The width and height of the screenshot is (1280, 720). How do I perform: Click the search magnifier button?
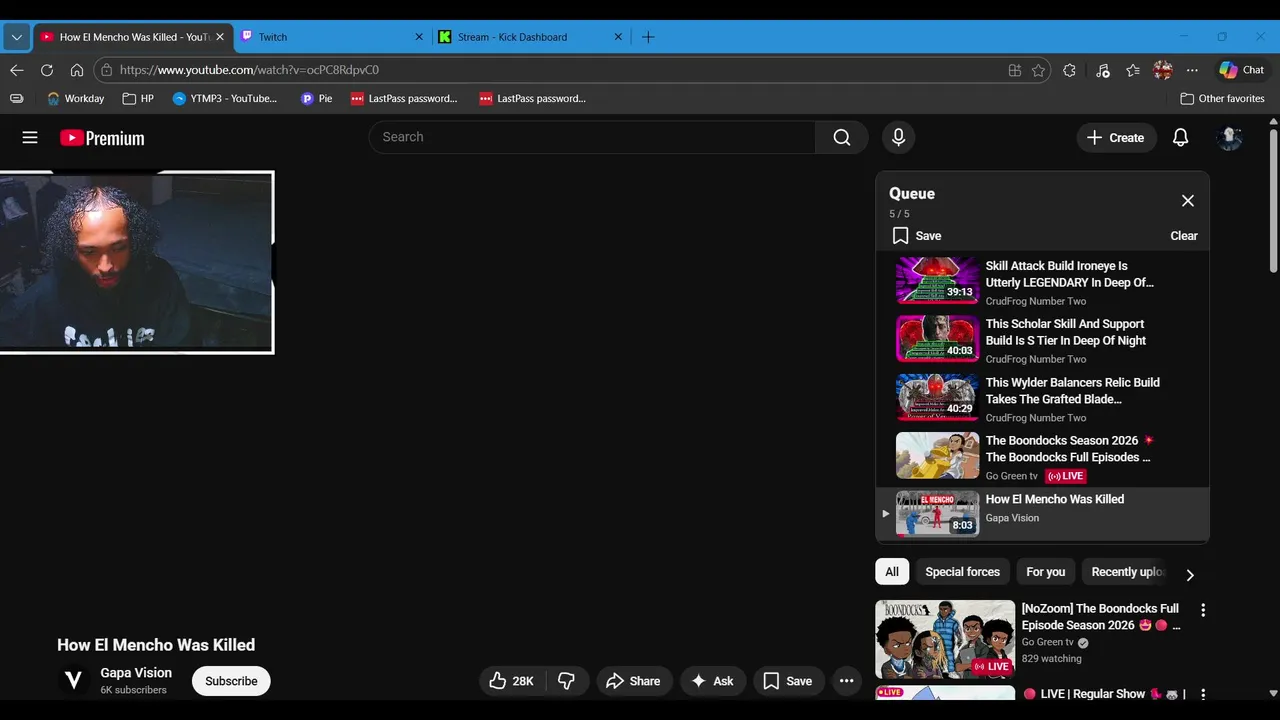point(842,137)
